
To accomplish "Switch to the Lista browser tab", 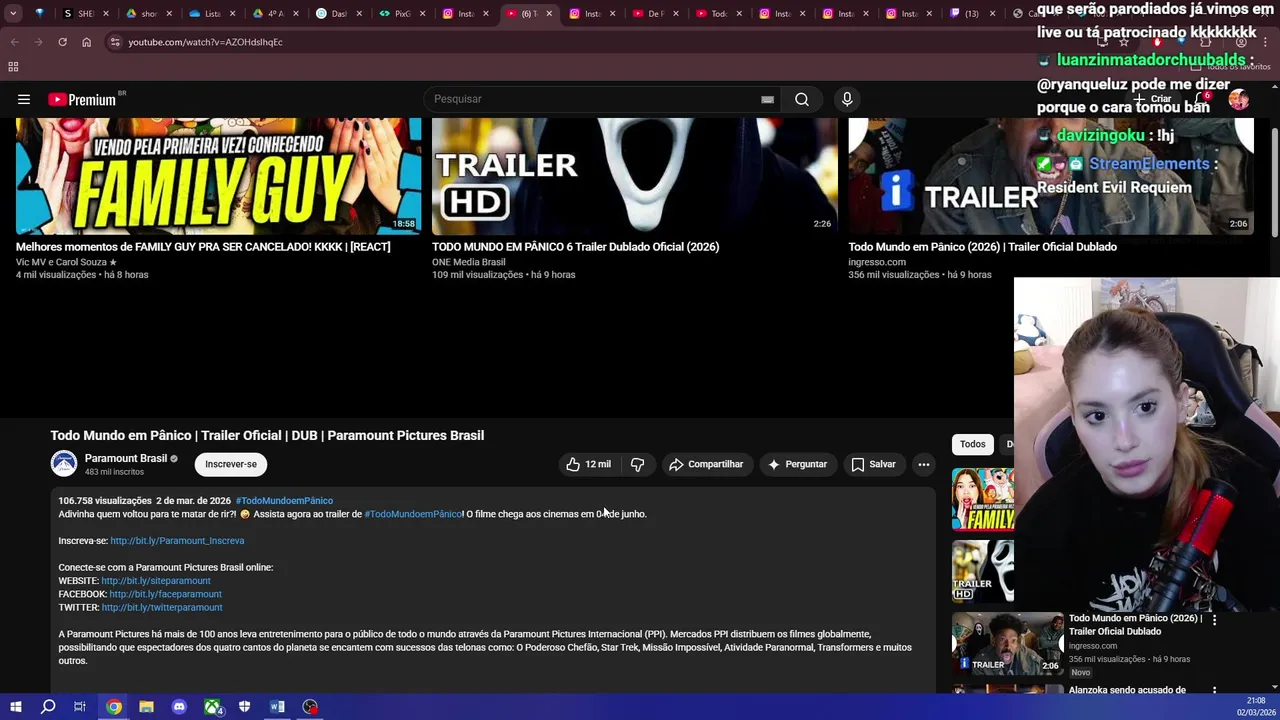I will tap(212, 14).
